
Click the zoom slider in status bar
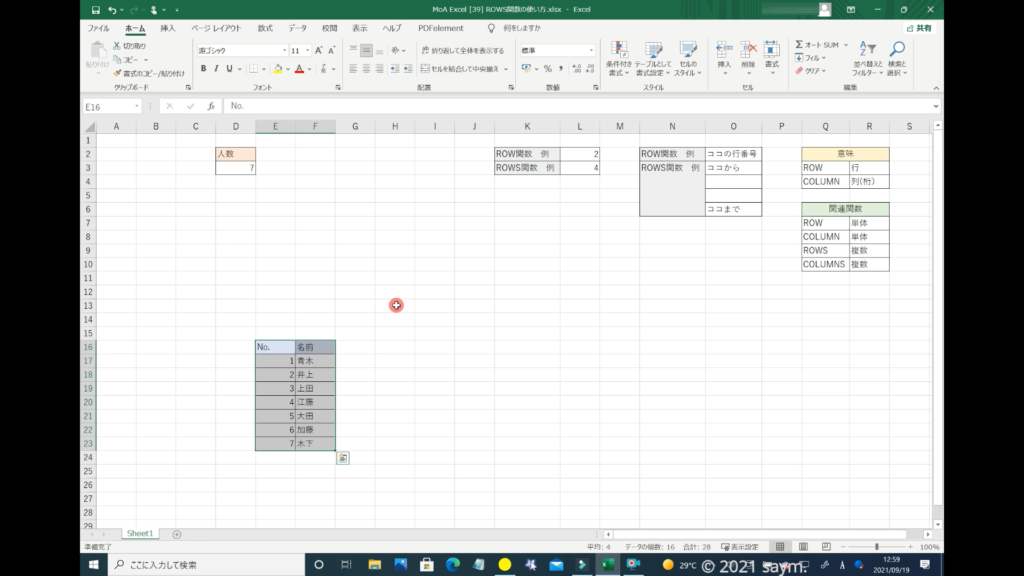pyautogui.click(x=877, y=547)
